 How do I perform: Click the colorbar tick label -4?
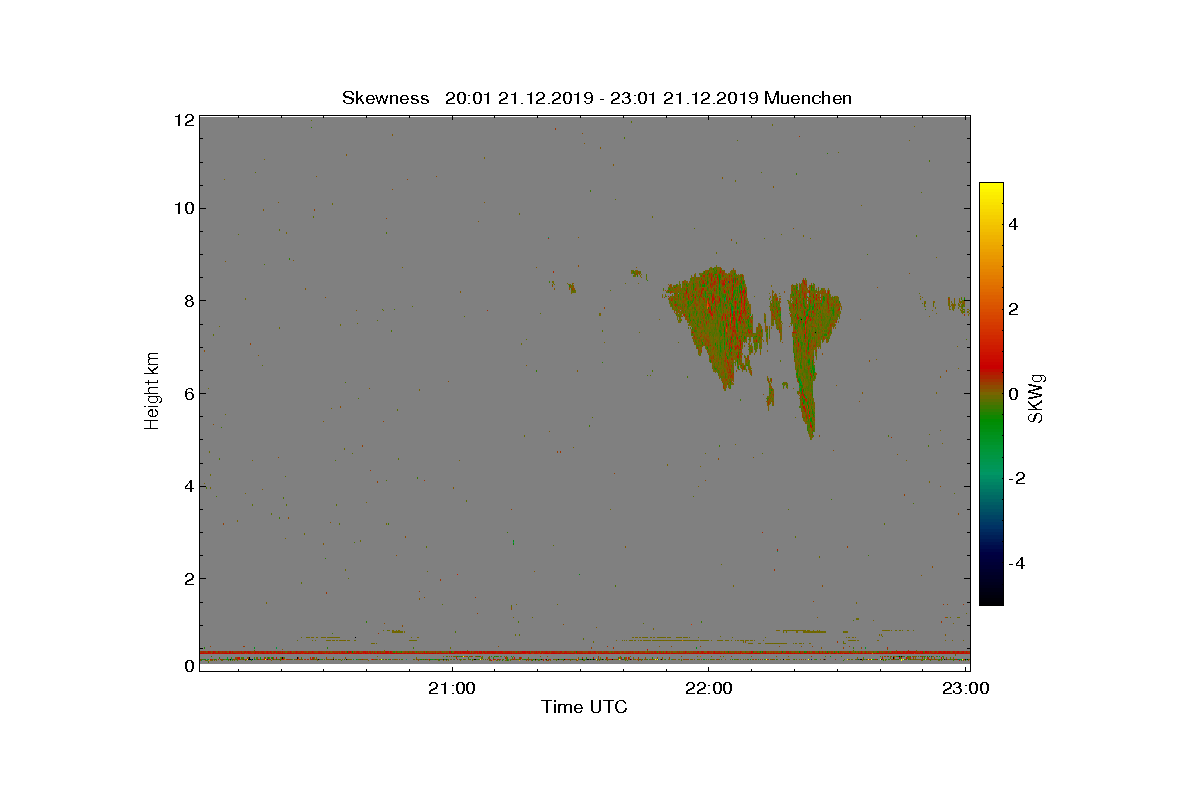click(x=1016, y=563)
